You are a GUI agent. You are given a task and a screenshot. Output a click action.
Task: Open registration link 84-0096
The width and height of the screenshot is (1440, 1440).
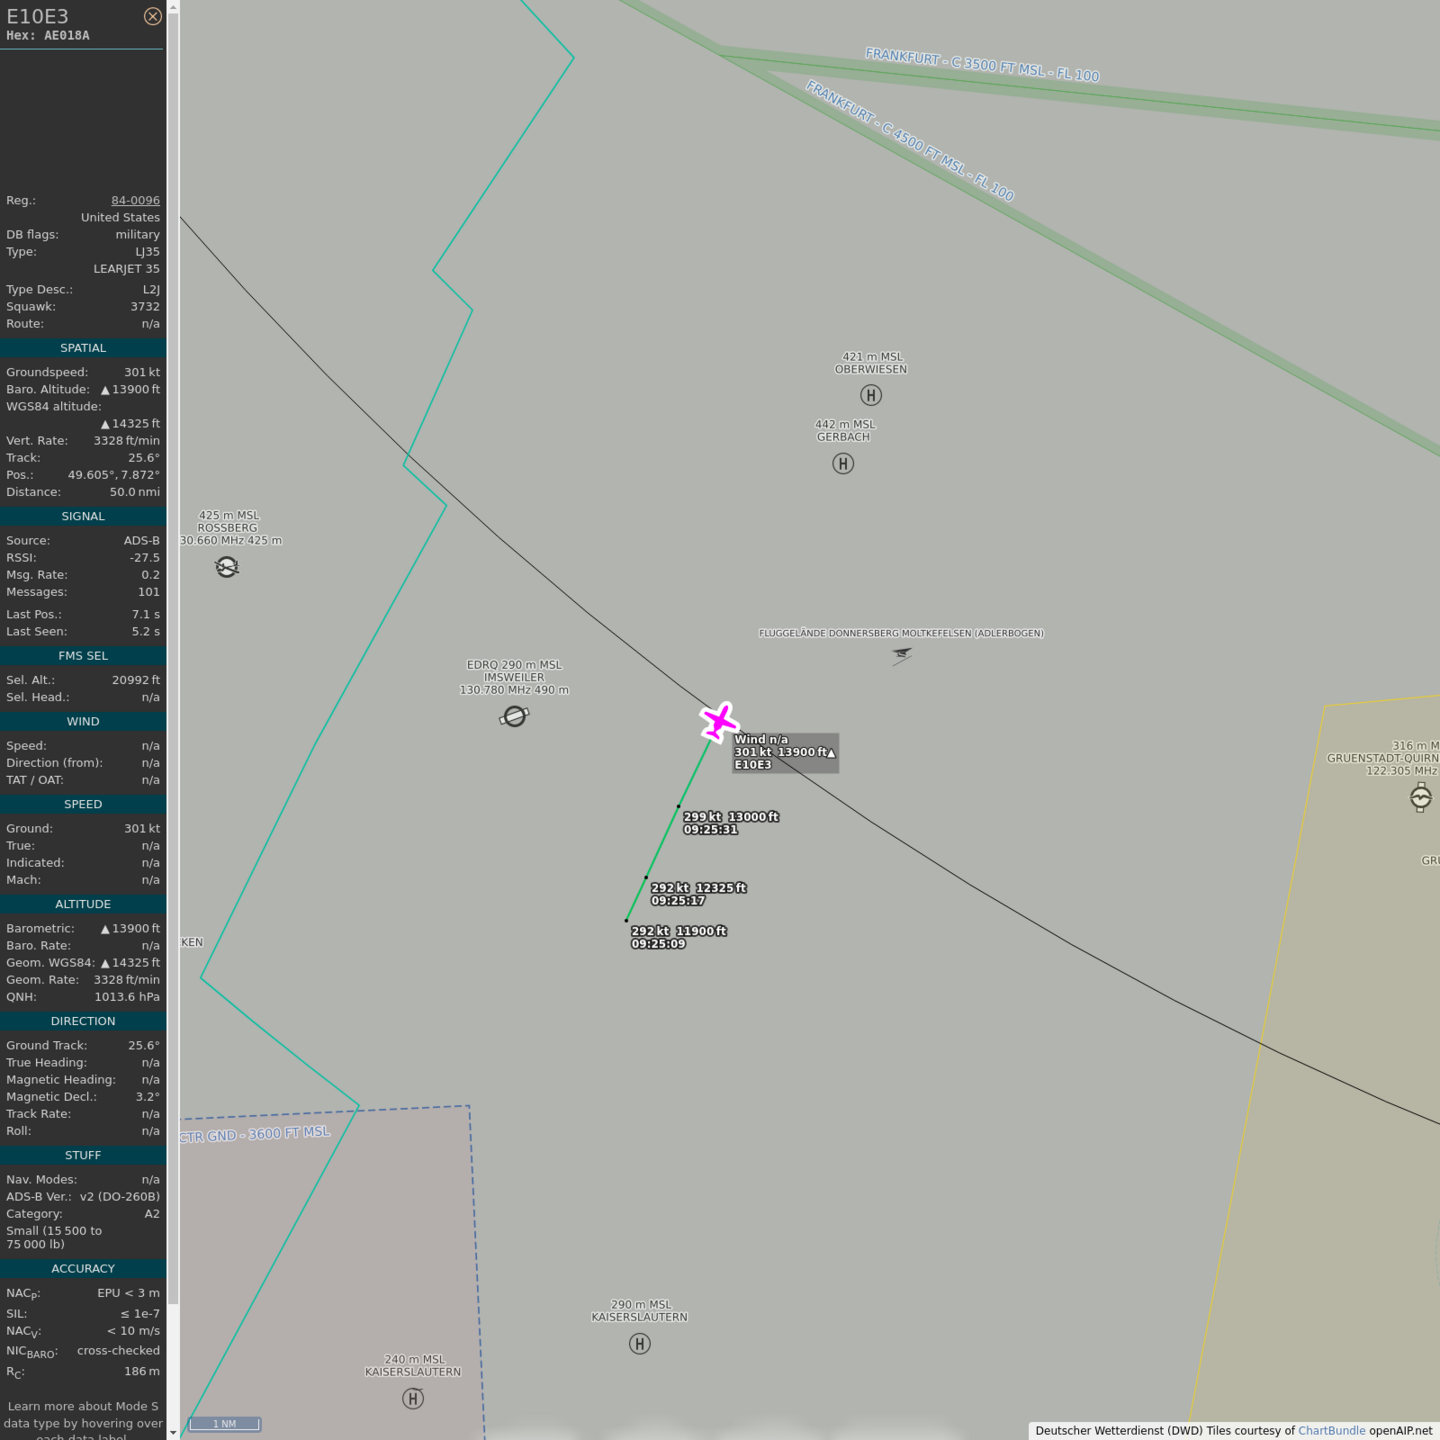click(x=135, y=200)
